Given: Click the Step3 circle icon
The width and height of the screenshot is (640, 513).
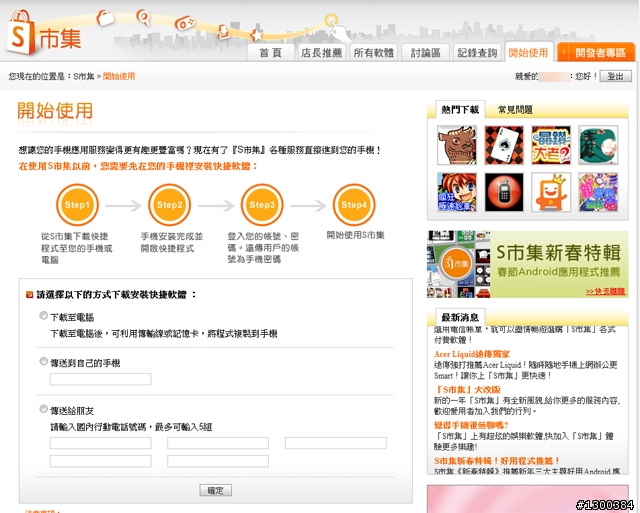Looking at the screenshot, I should (x=262, y=205).
